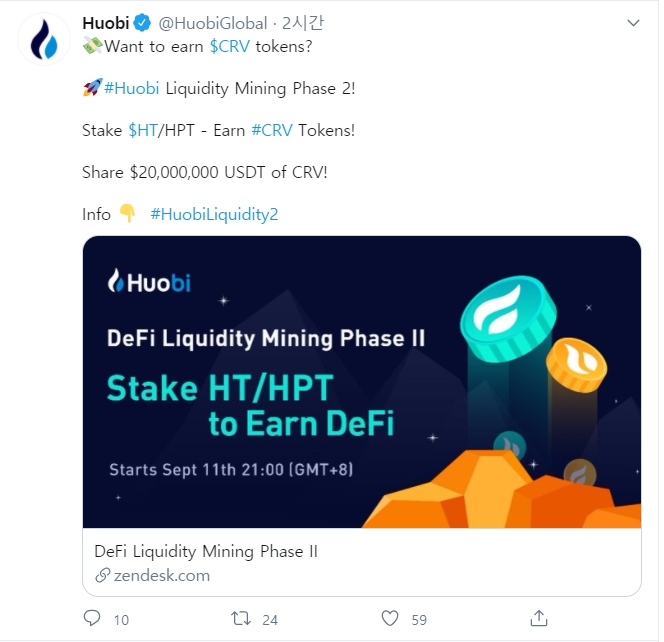Click the Huobi profile avatar

pyautogui.click(x=43, y=43)
